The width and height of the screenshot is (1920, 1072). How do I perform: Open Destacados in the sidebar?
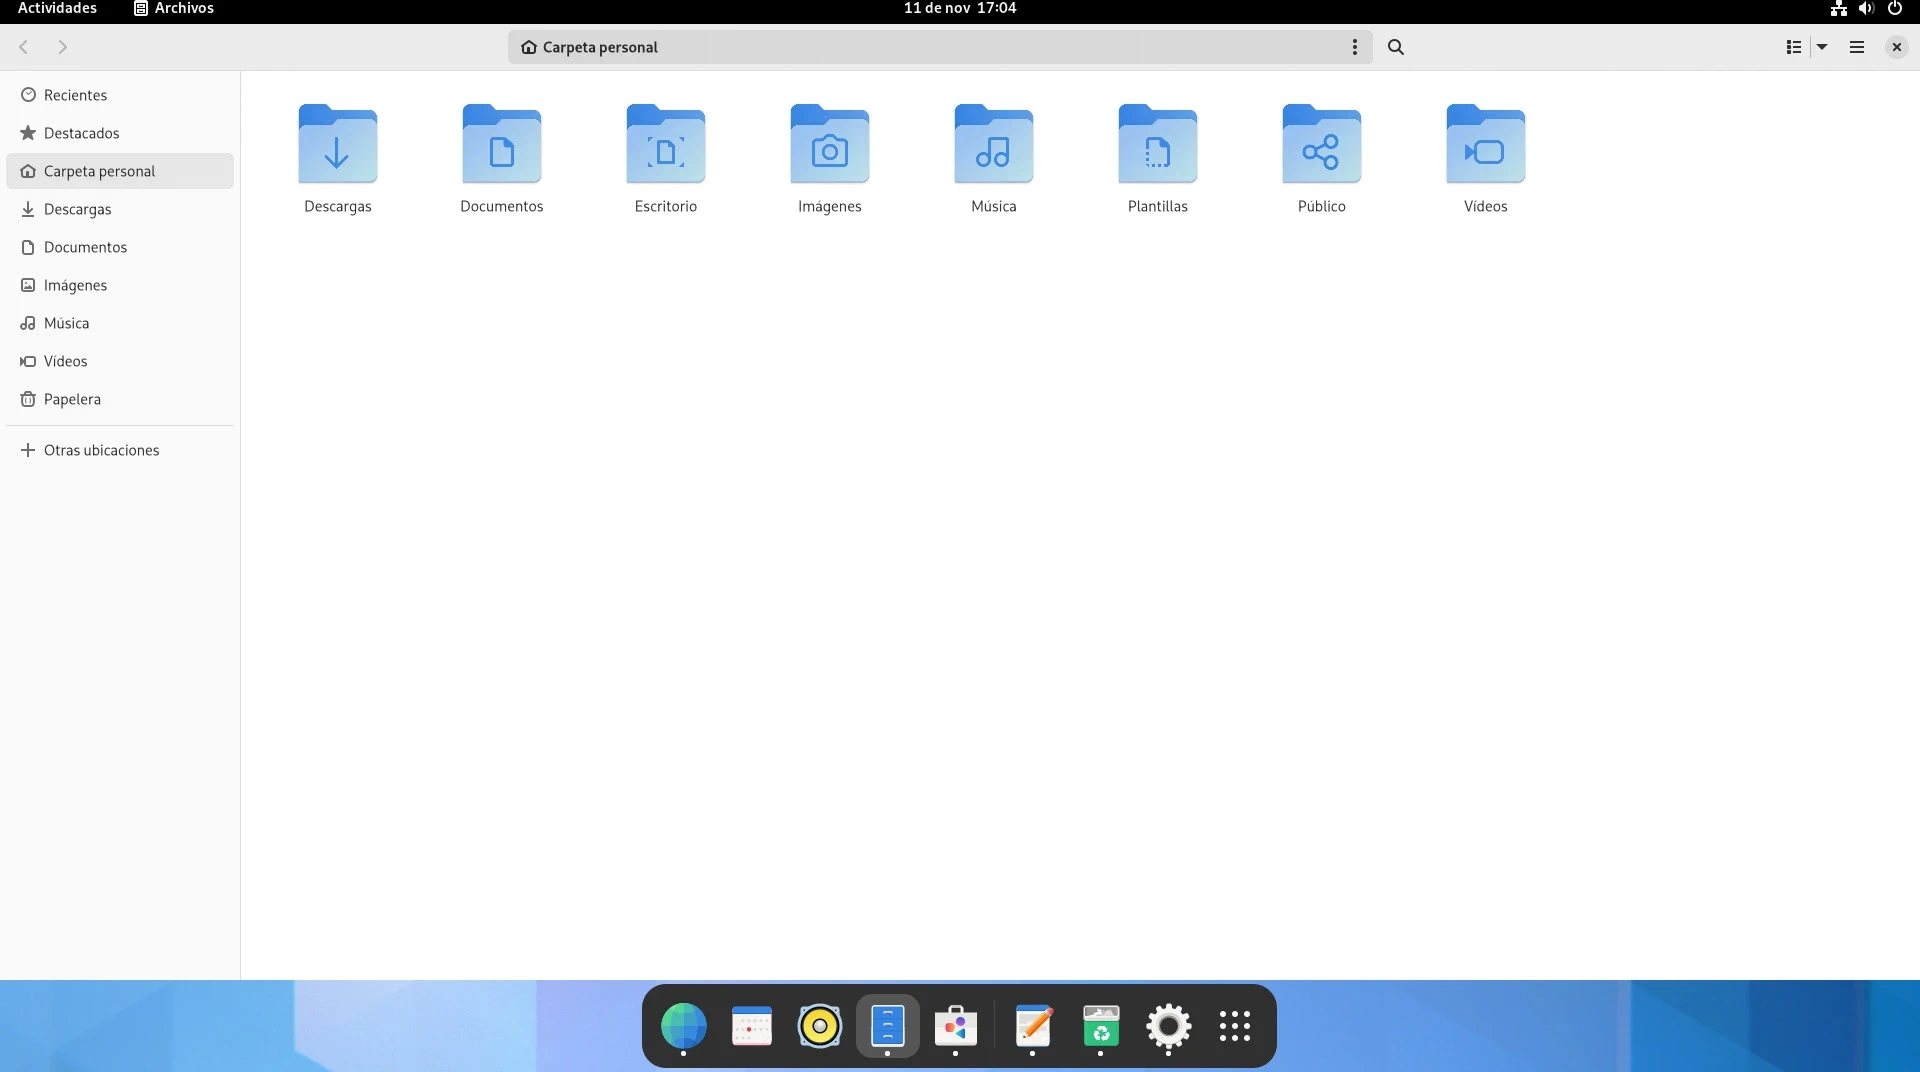[81, 133]
